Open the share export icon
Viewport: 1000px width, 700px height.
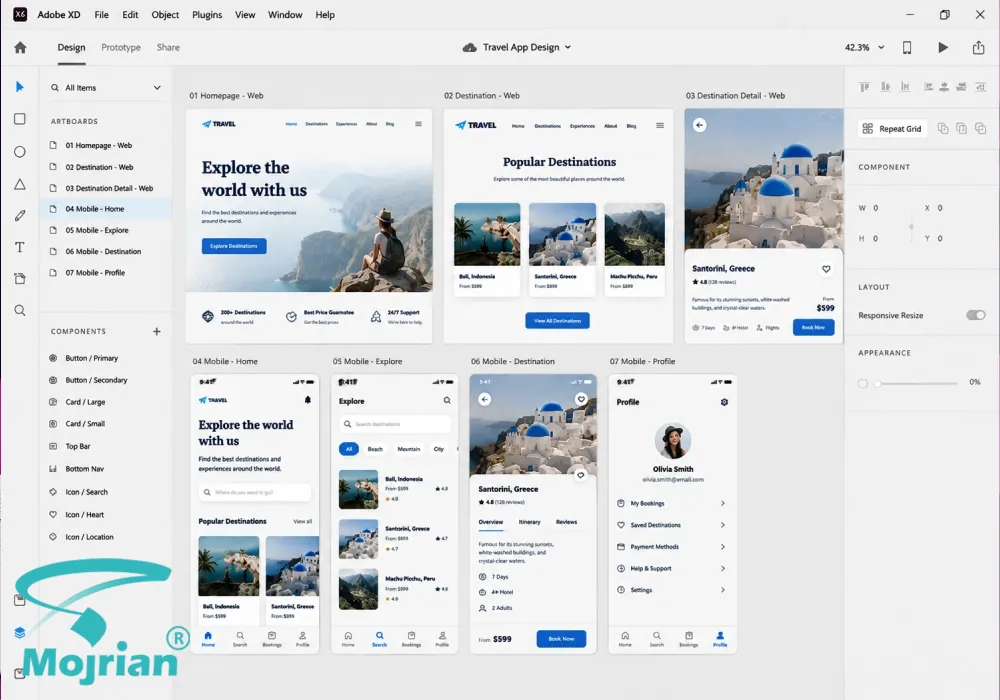(x=978, y=47)
